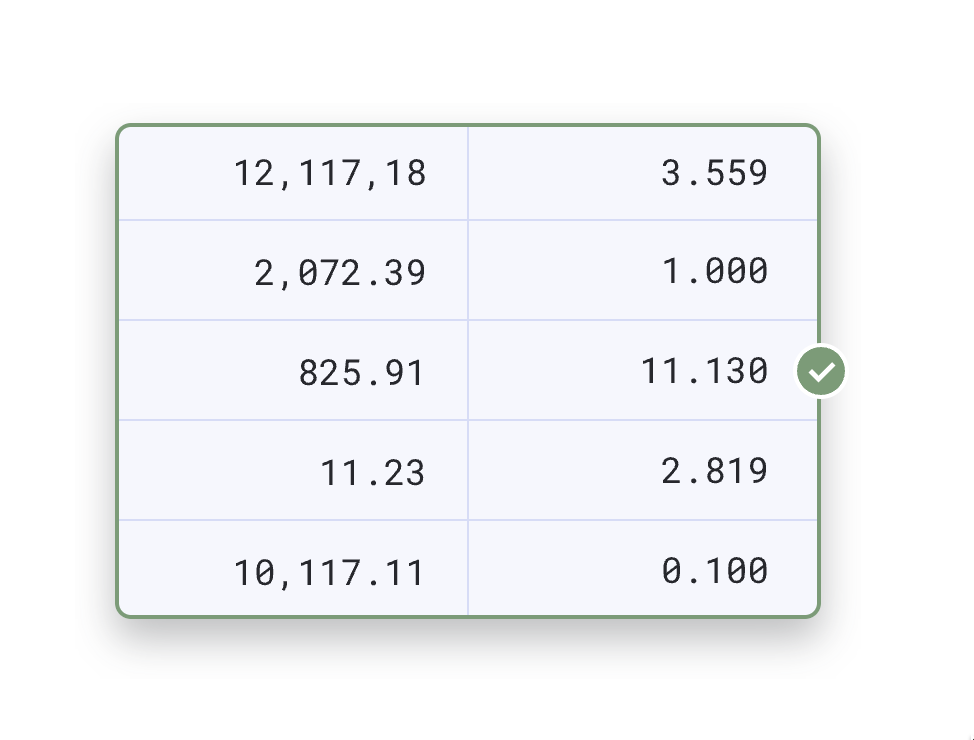Pick the cell with 11.23
This screenshot has width=974, height=740.
(293, 470)
